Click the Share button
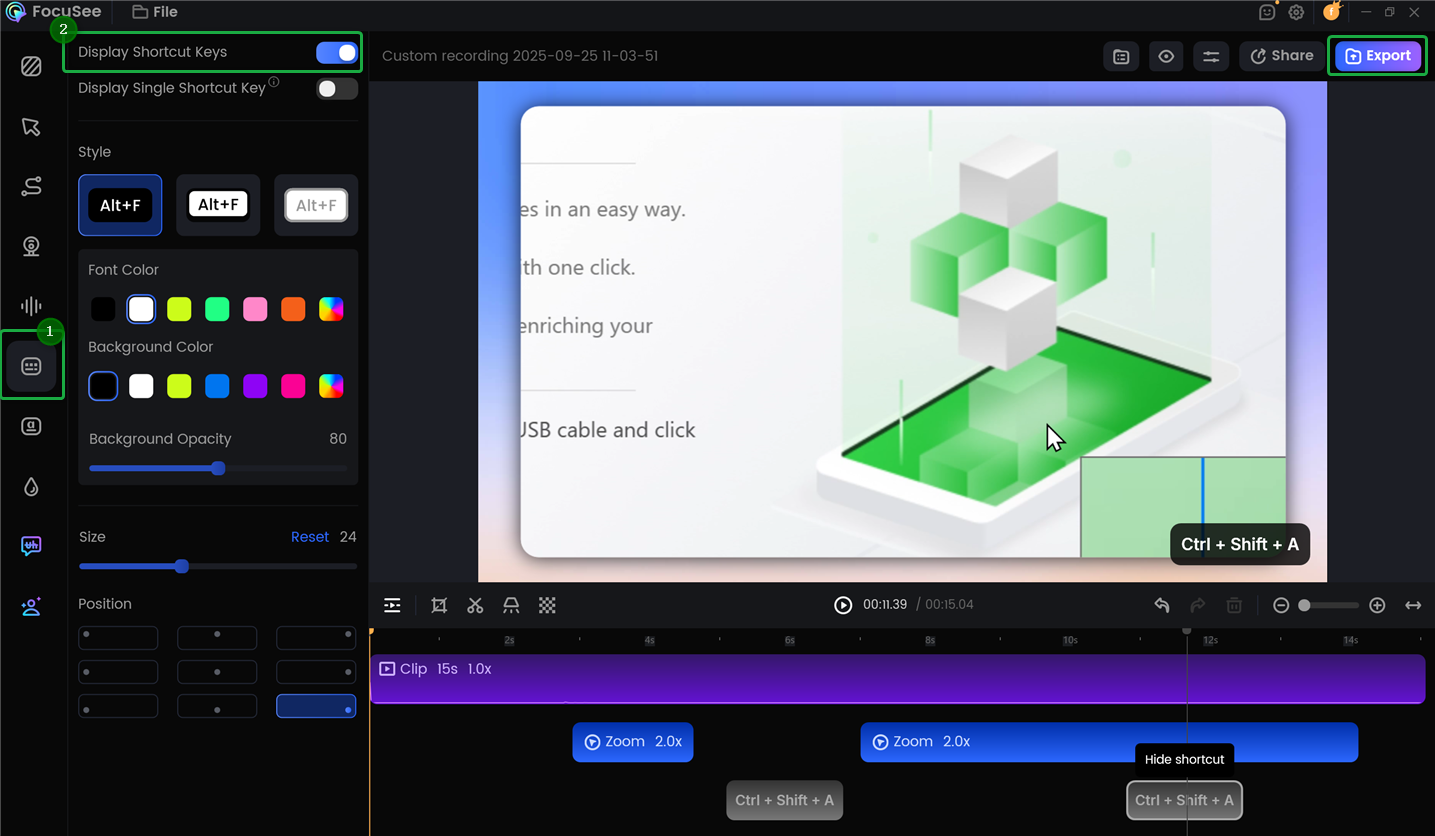The height and width of the screenshot is (836, 1435). point(1282,56)
